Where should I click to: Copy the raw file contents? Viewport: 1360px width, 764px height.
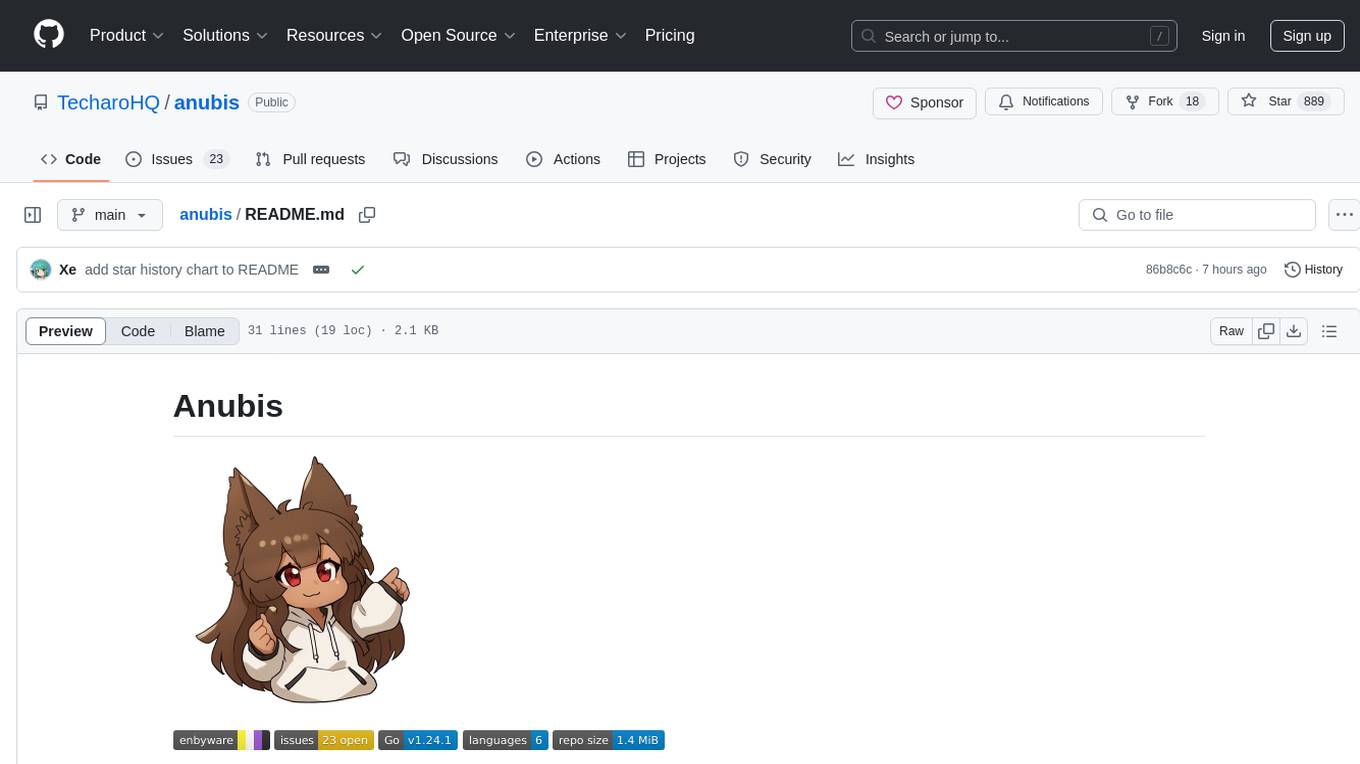(x=1267, y=331)
